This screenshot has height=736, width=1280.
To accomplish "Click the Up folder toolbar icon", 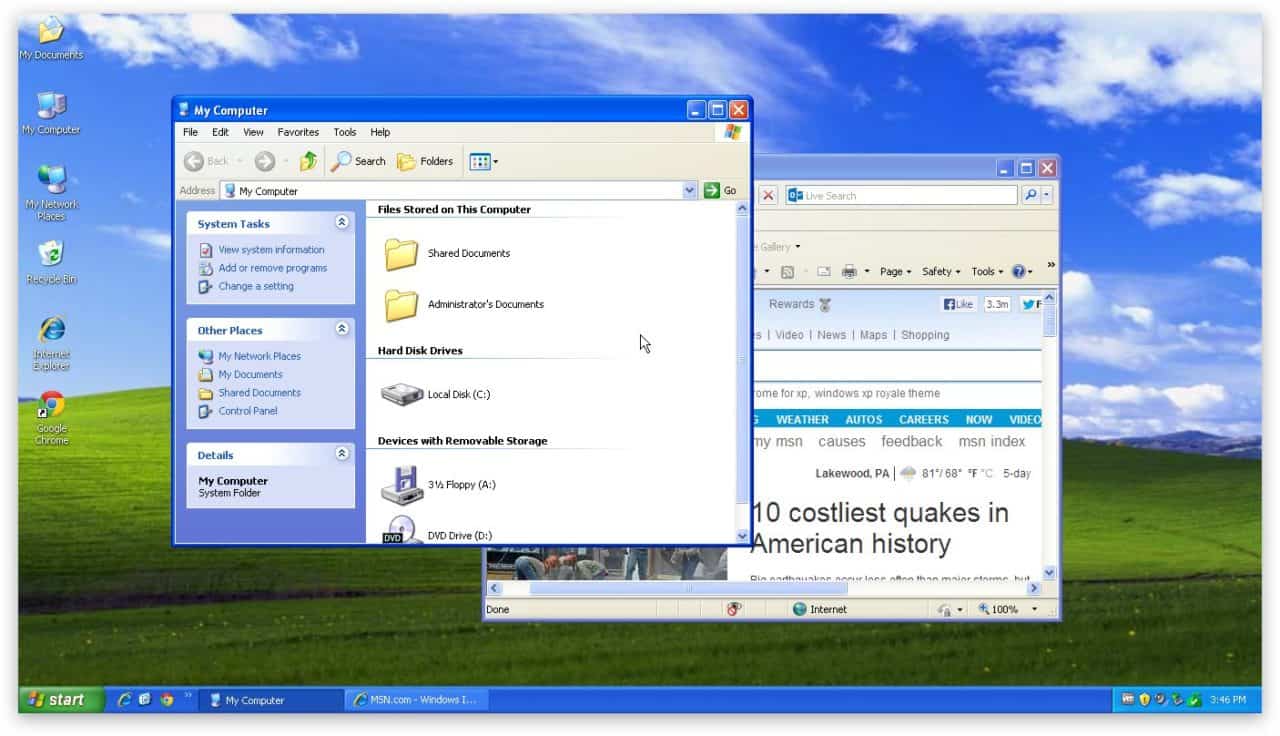I will pyautogui.click(x=308, y=161).
